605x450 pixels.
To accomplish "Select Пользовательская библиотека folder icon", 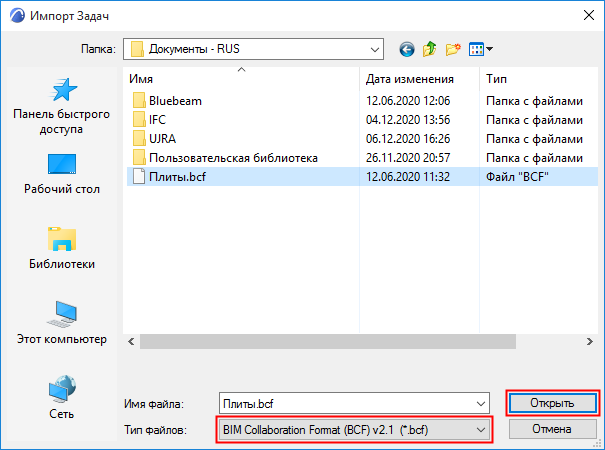I will pyautogui.click(x=139, y=157).
